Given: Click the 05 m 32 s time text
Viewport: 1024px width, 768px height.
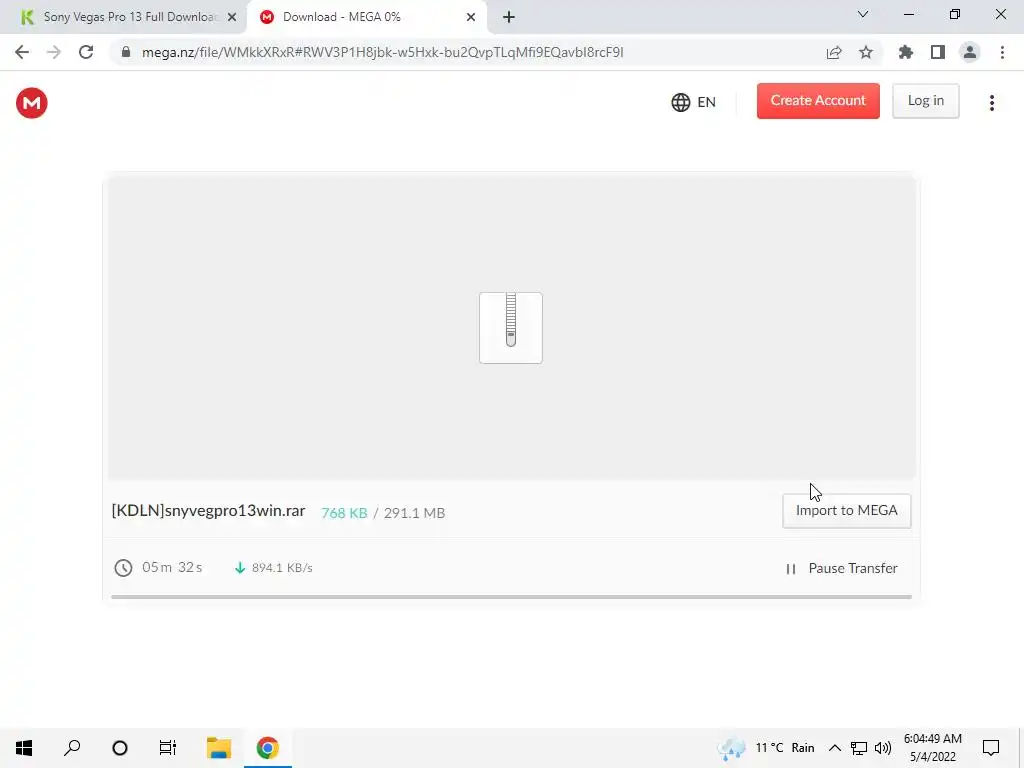Looking at the screenshot, I should click(x=172, y=568).
